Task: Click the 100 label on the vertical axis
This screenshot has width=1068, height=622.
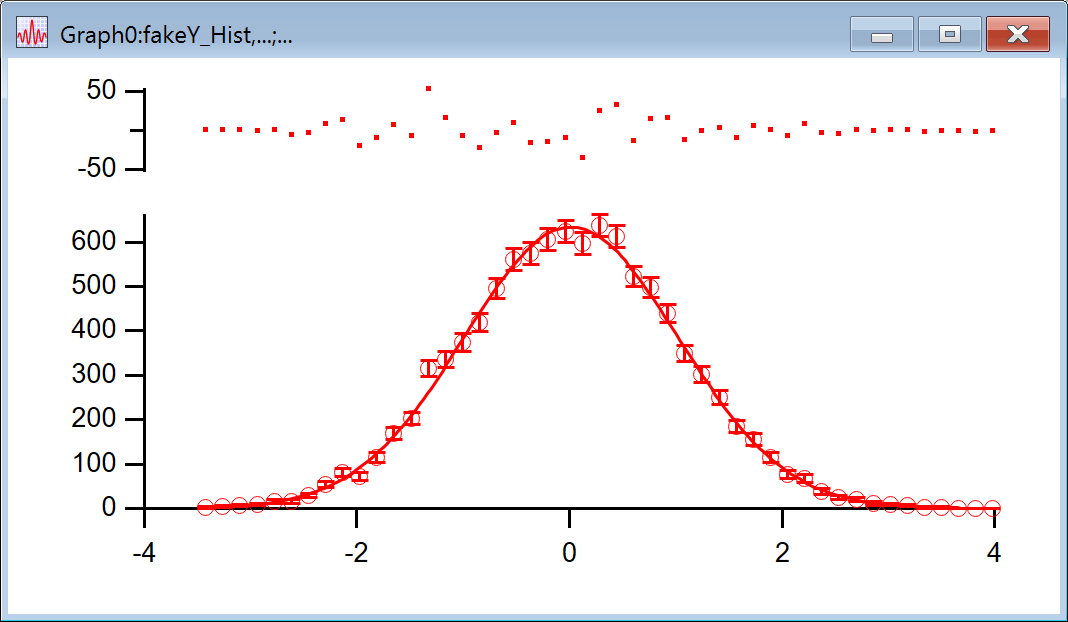Action: (98, 464)
